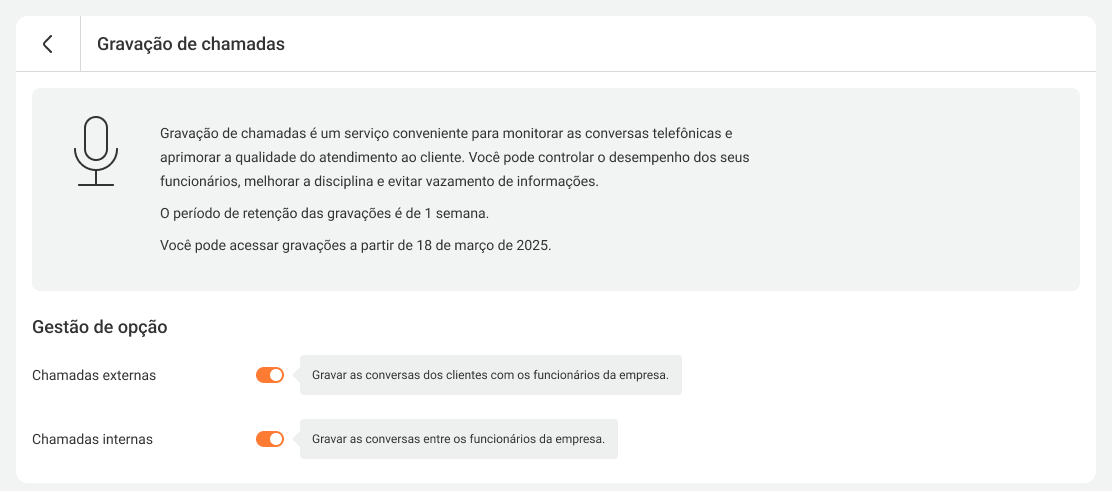Click the tooltip about clients' conversations with employees
The height and width of the screenshot is (491, 1112).
coord(490,375)
